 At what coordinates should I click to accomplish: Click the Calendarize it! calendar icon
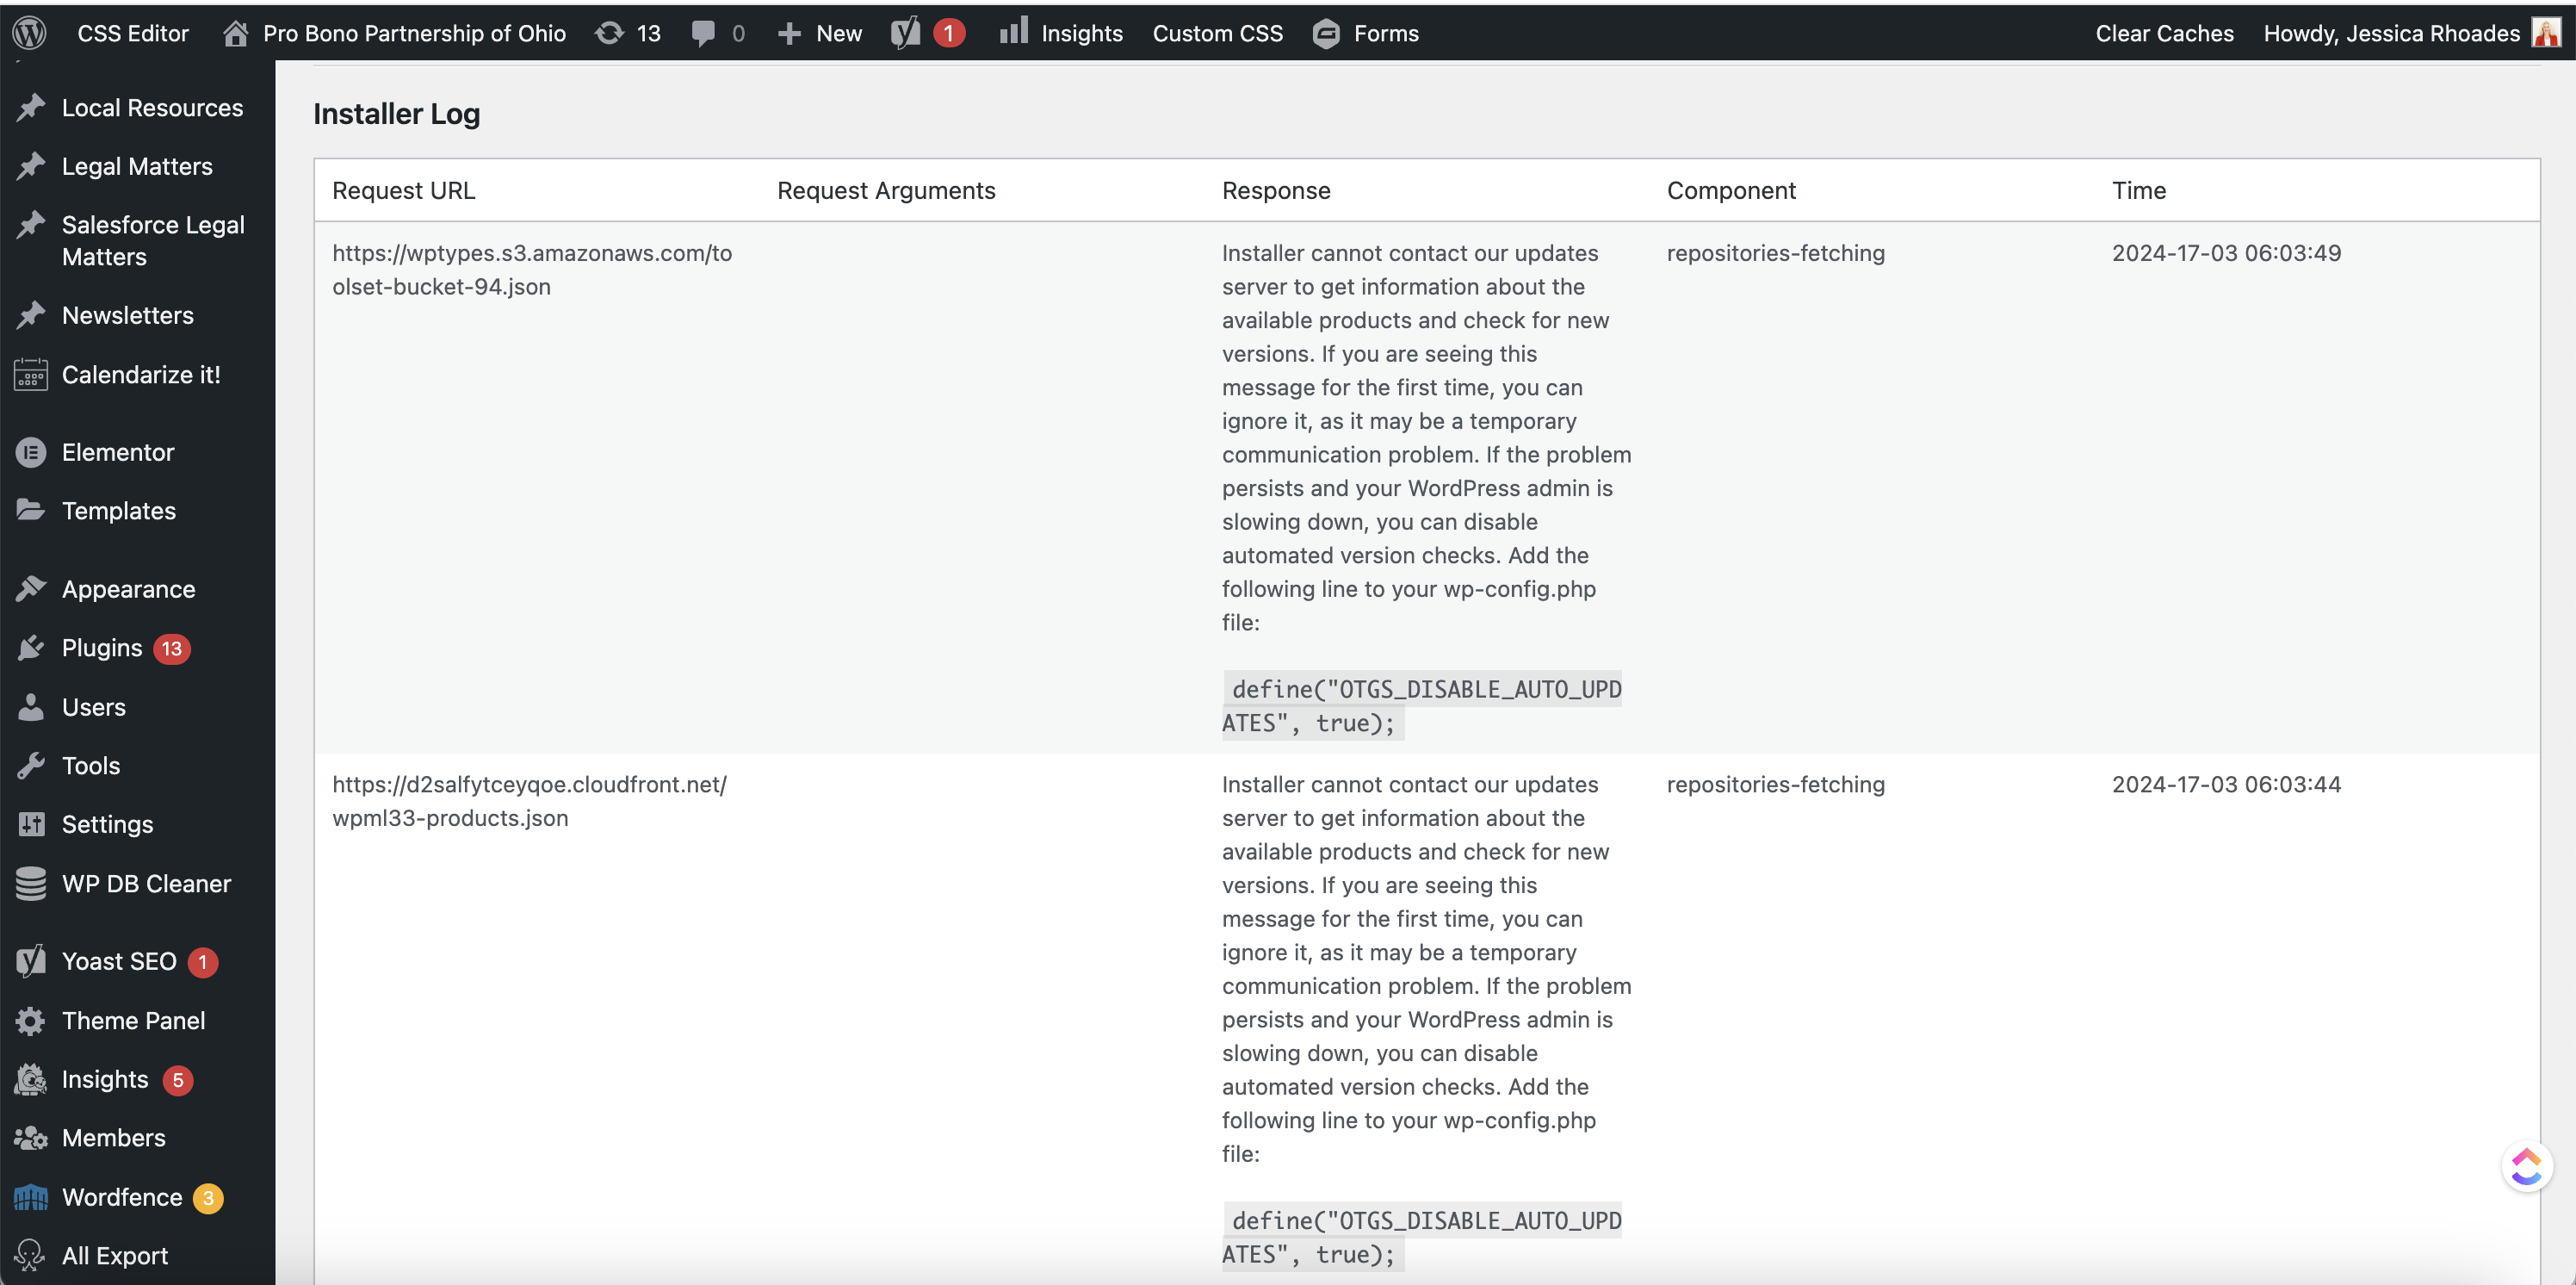point(31,375)
